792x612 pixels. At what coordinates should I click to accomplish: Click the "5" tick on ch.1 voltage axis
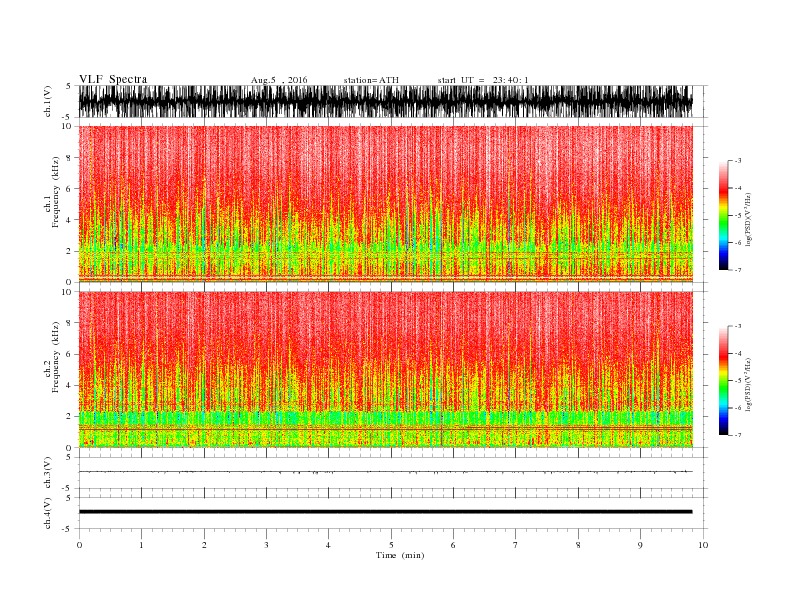[69, 86]
